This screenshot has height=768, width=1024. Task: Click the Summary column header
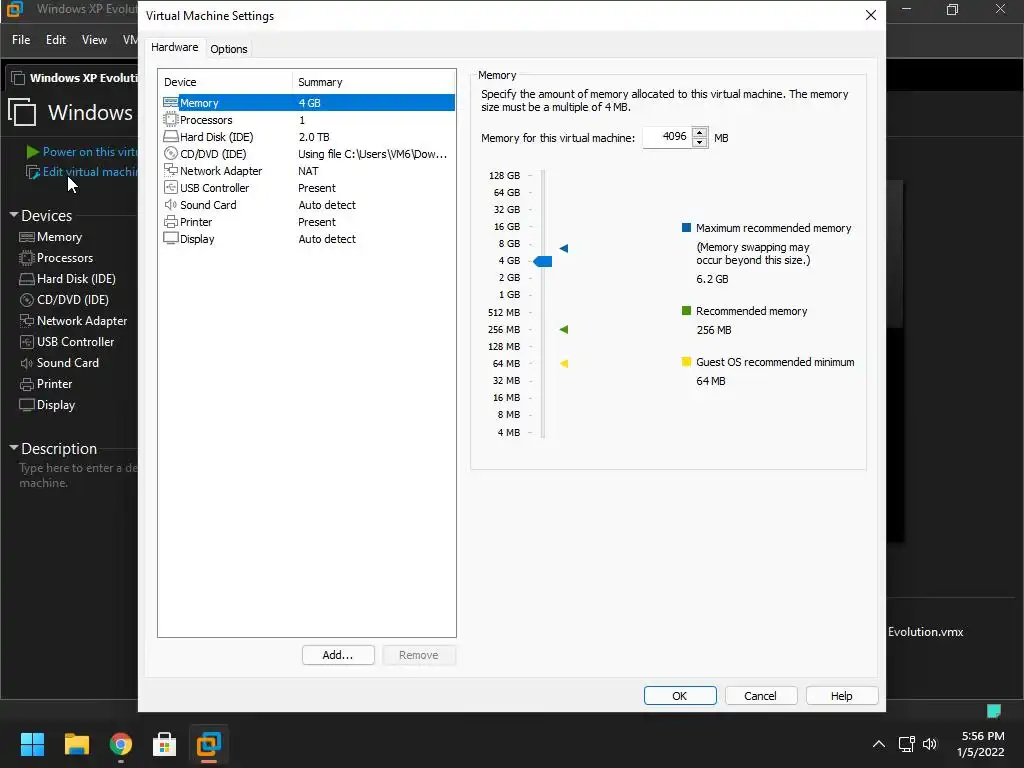point(374,82)
